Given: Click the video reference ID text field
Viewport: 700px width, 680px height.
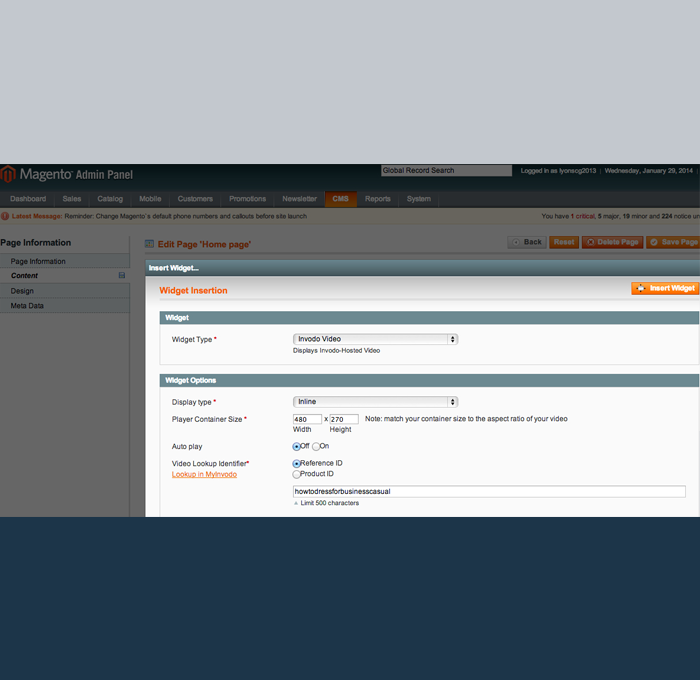Looking at the screenshot, I should [x=489, y=492].
